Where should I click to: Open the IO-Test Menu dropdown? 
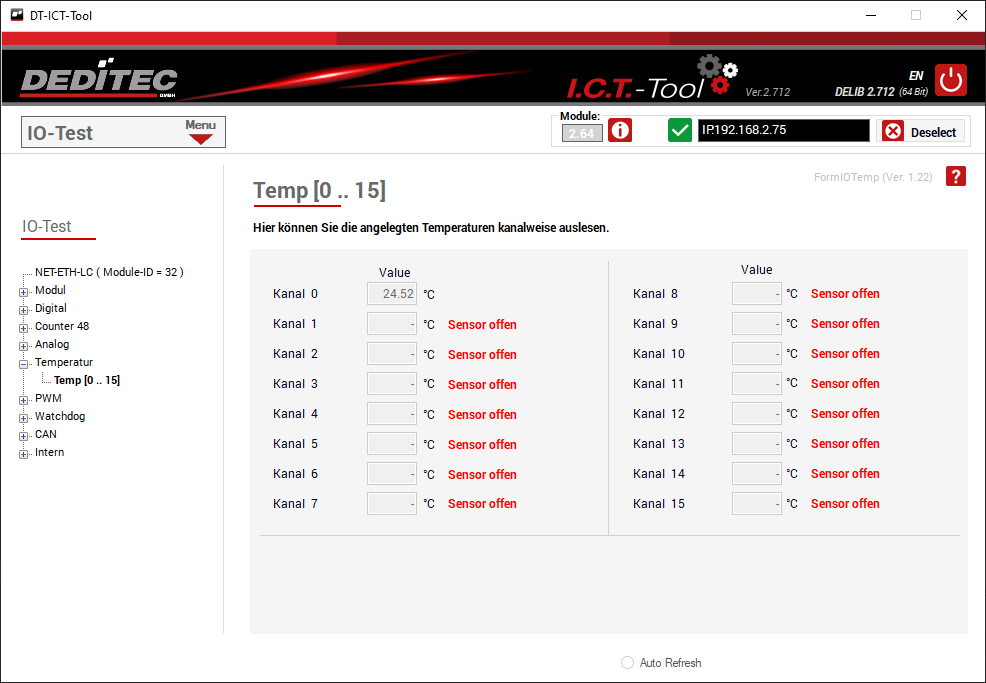pos(201,132)
